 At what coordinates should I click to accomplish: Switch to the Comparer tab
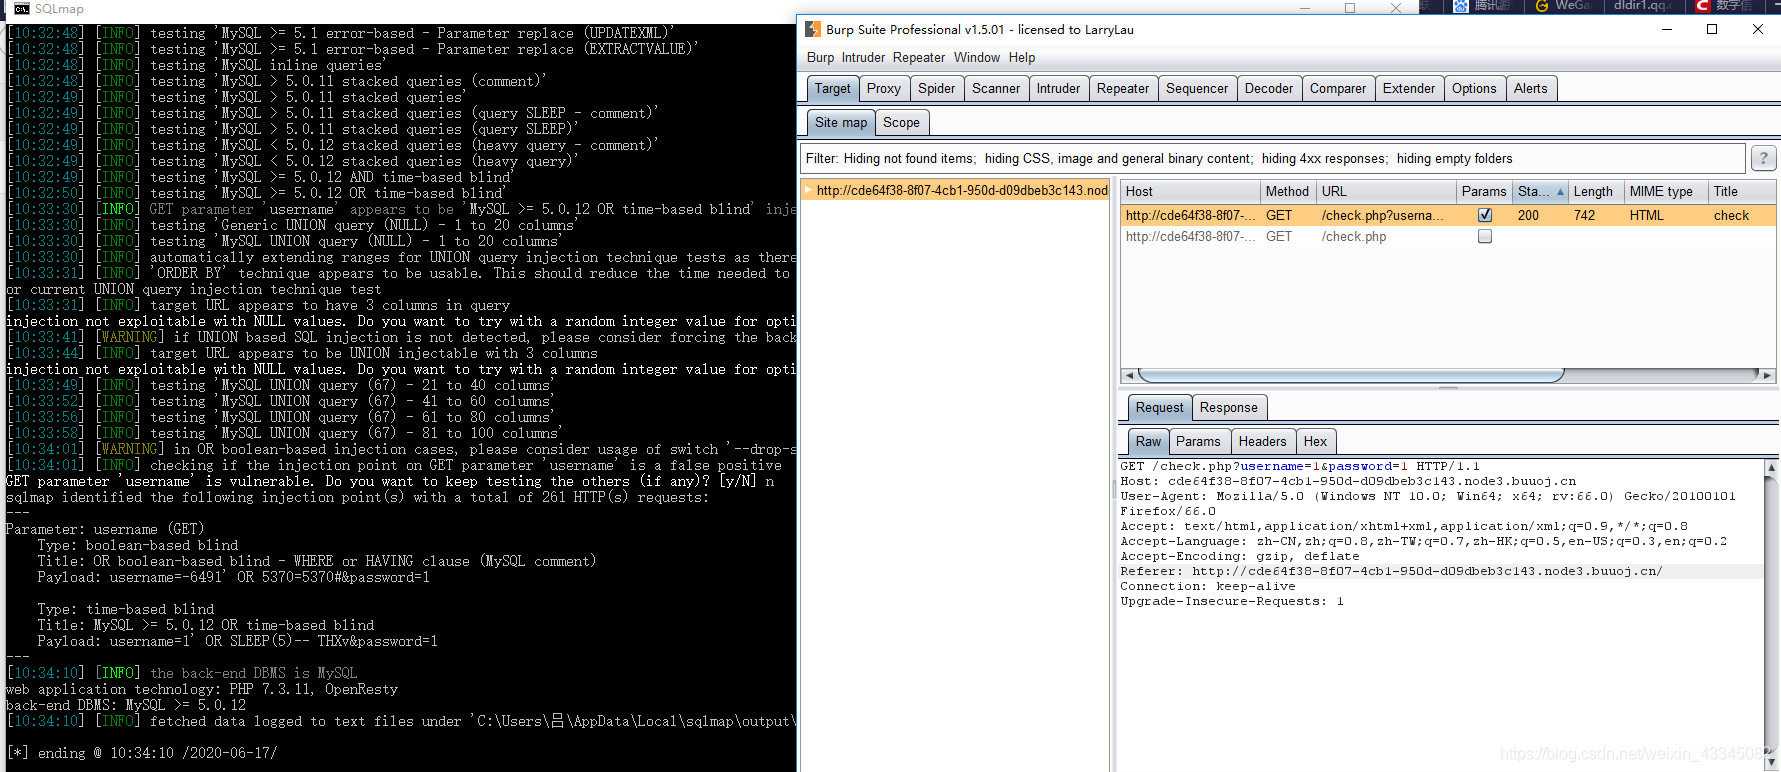pyautogui.click(x=1338, y=88)
